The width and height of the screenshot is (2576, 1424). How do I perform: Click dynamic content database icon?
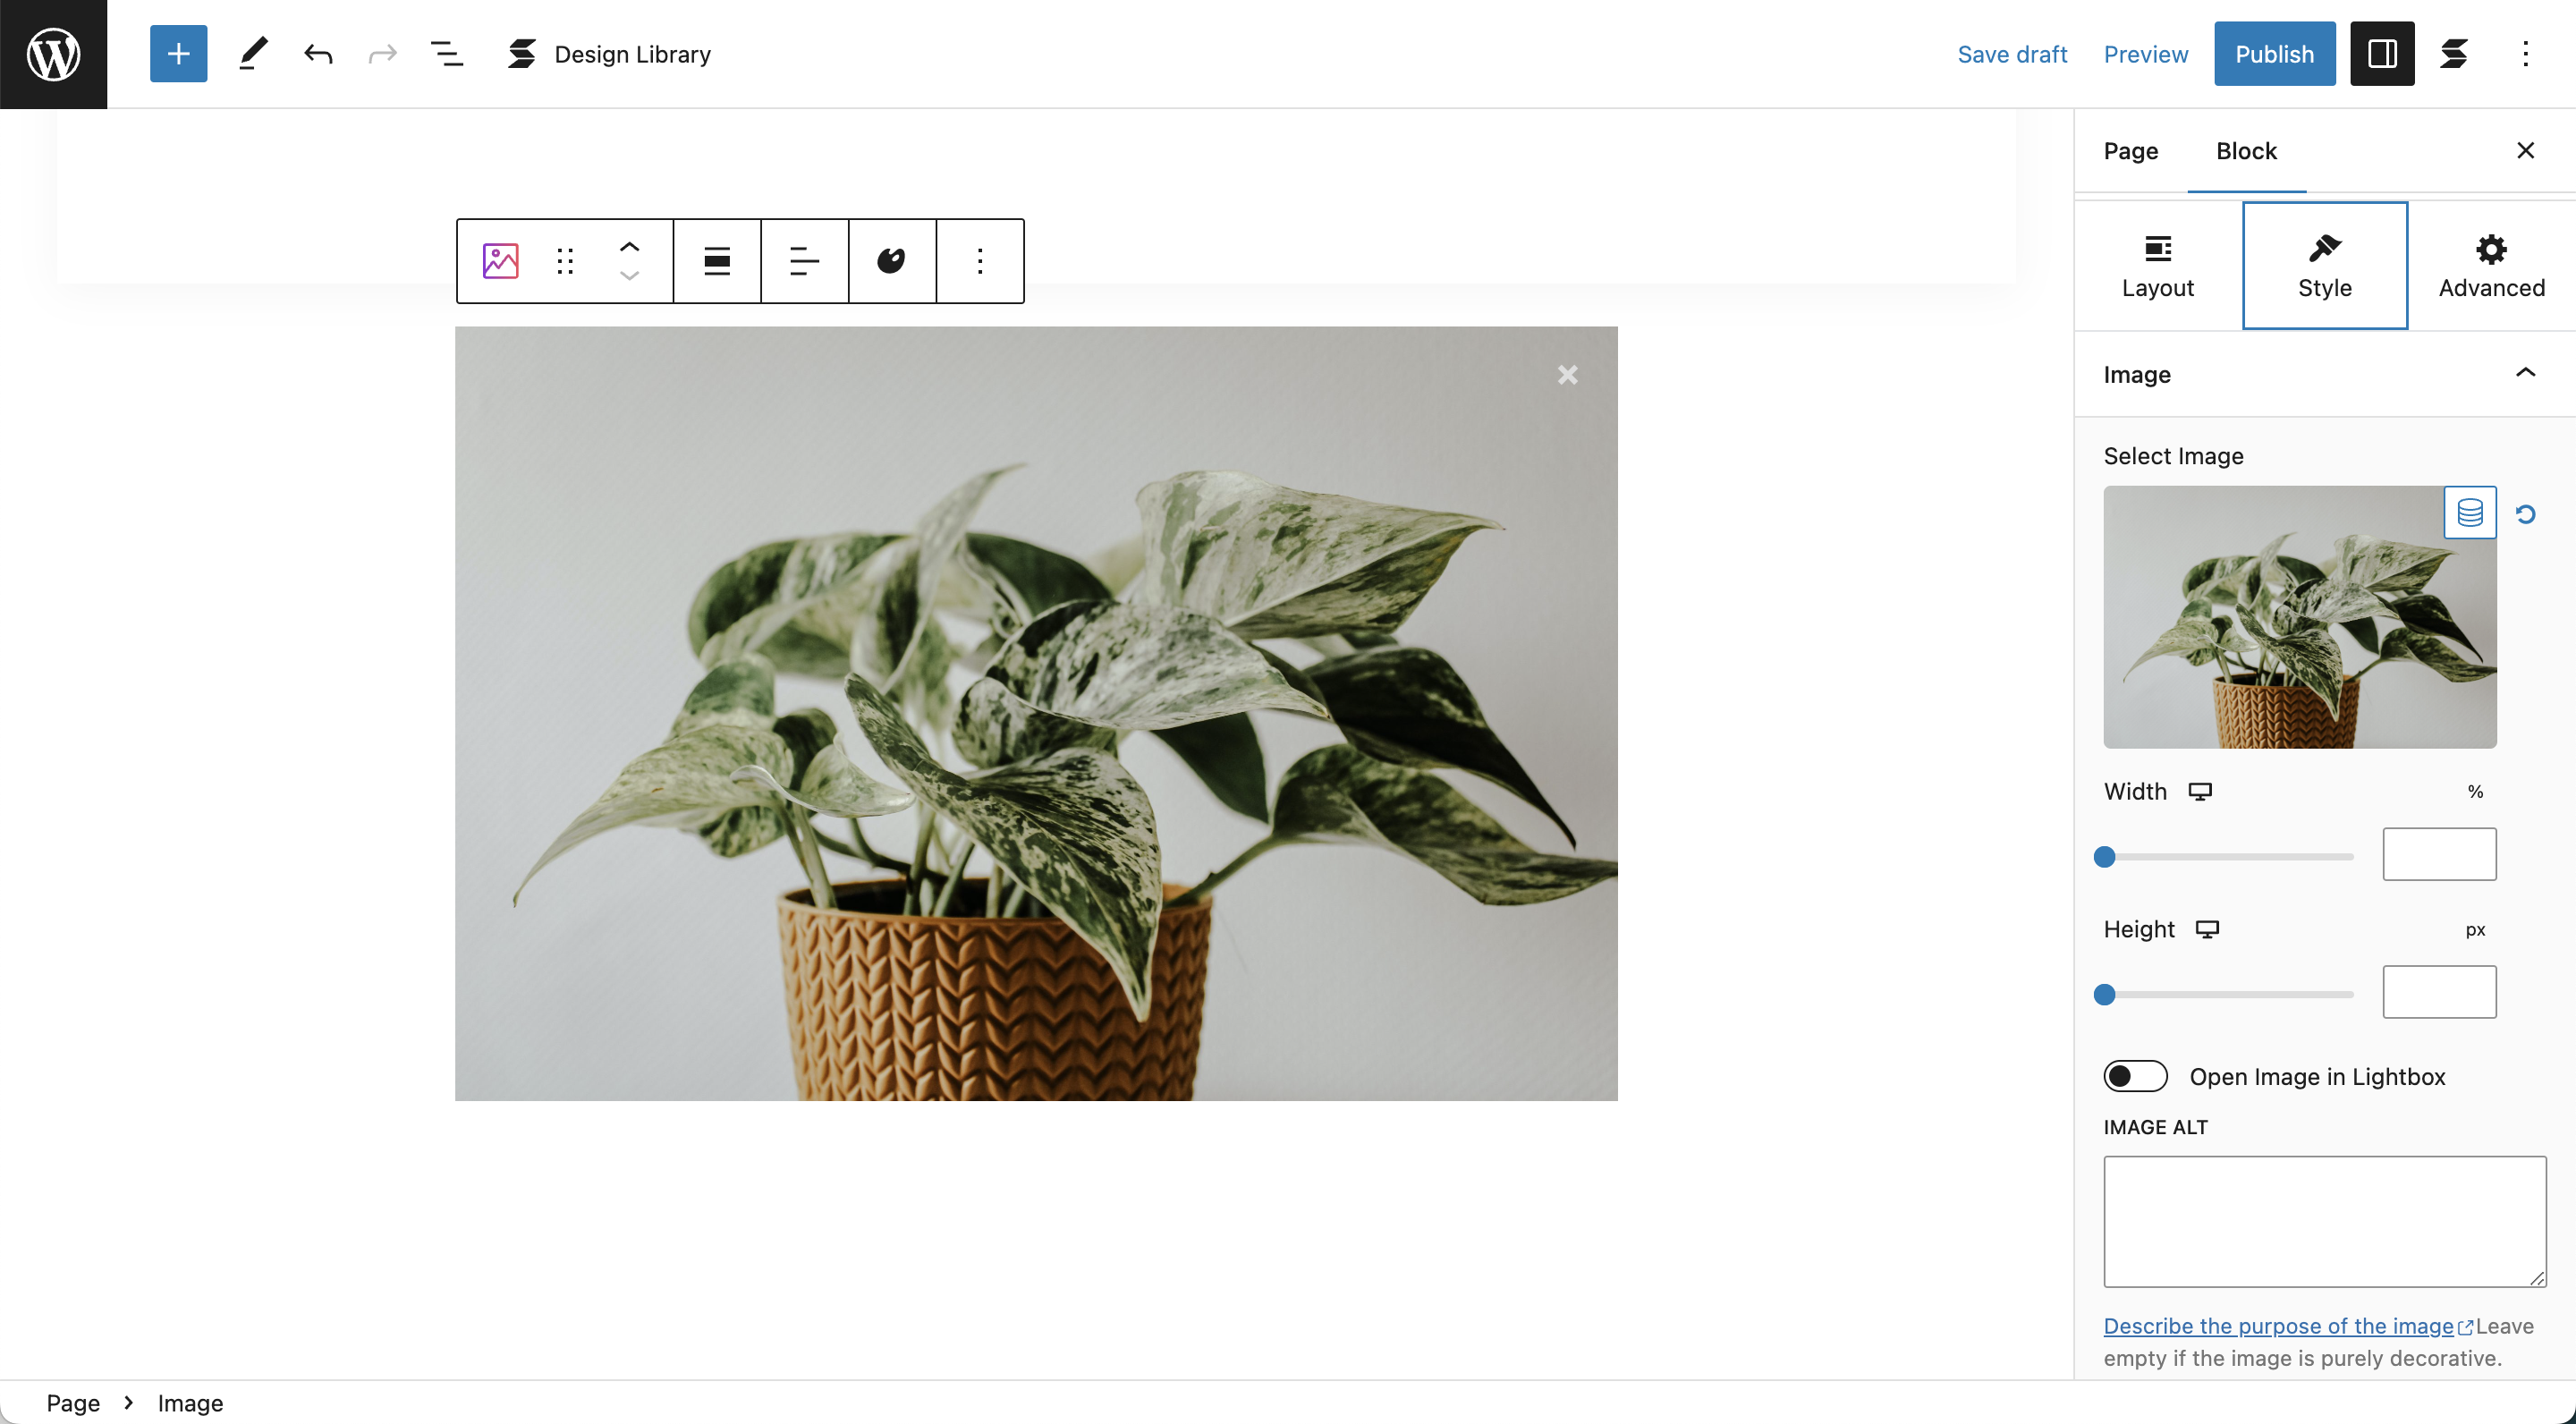pyautogui.click(x=2470, y=513)
